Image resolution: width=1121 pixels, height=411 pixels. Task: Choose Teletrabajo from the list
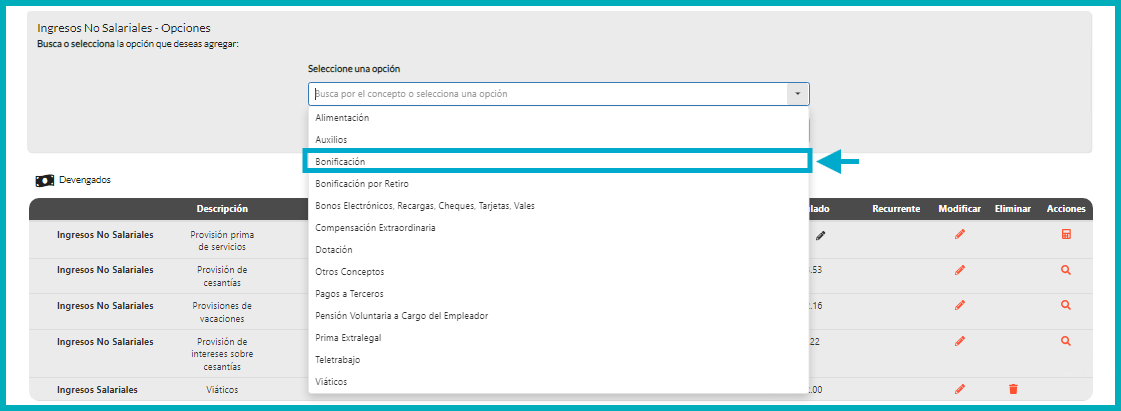tap(558, 360)
